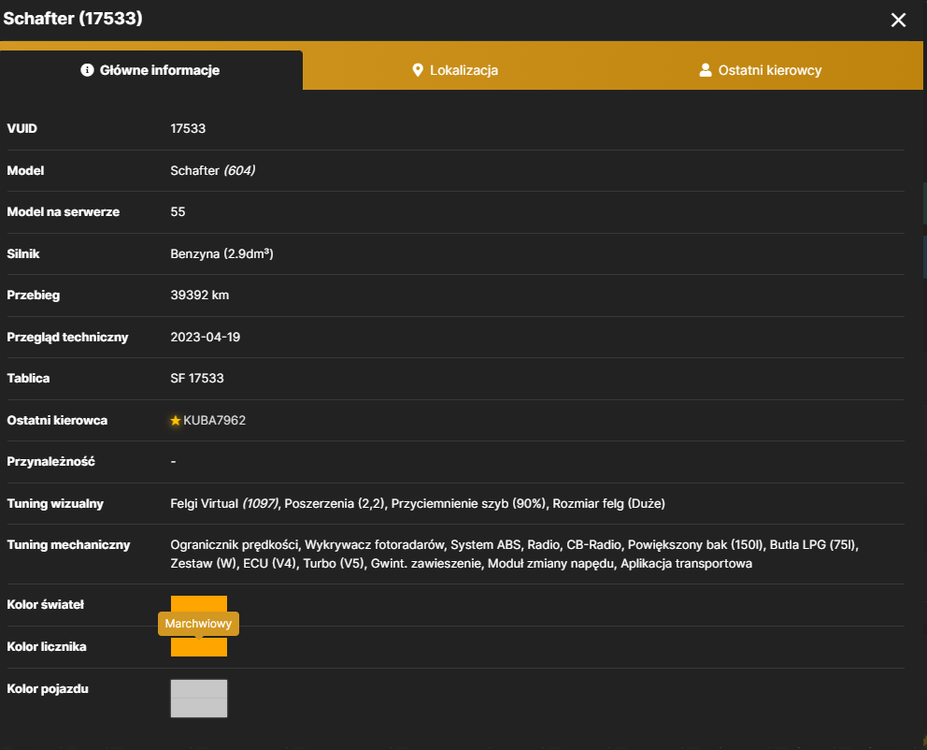This screenshot has width=927, height=750.
Task: Click the Przegląd techniczny label
Action: coord(67,337)
